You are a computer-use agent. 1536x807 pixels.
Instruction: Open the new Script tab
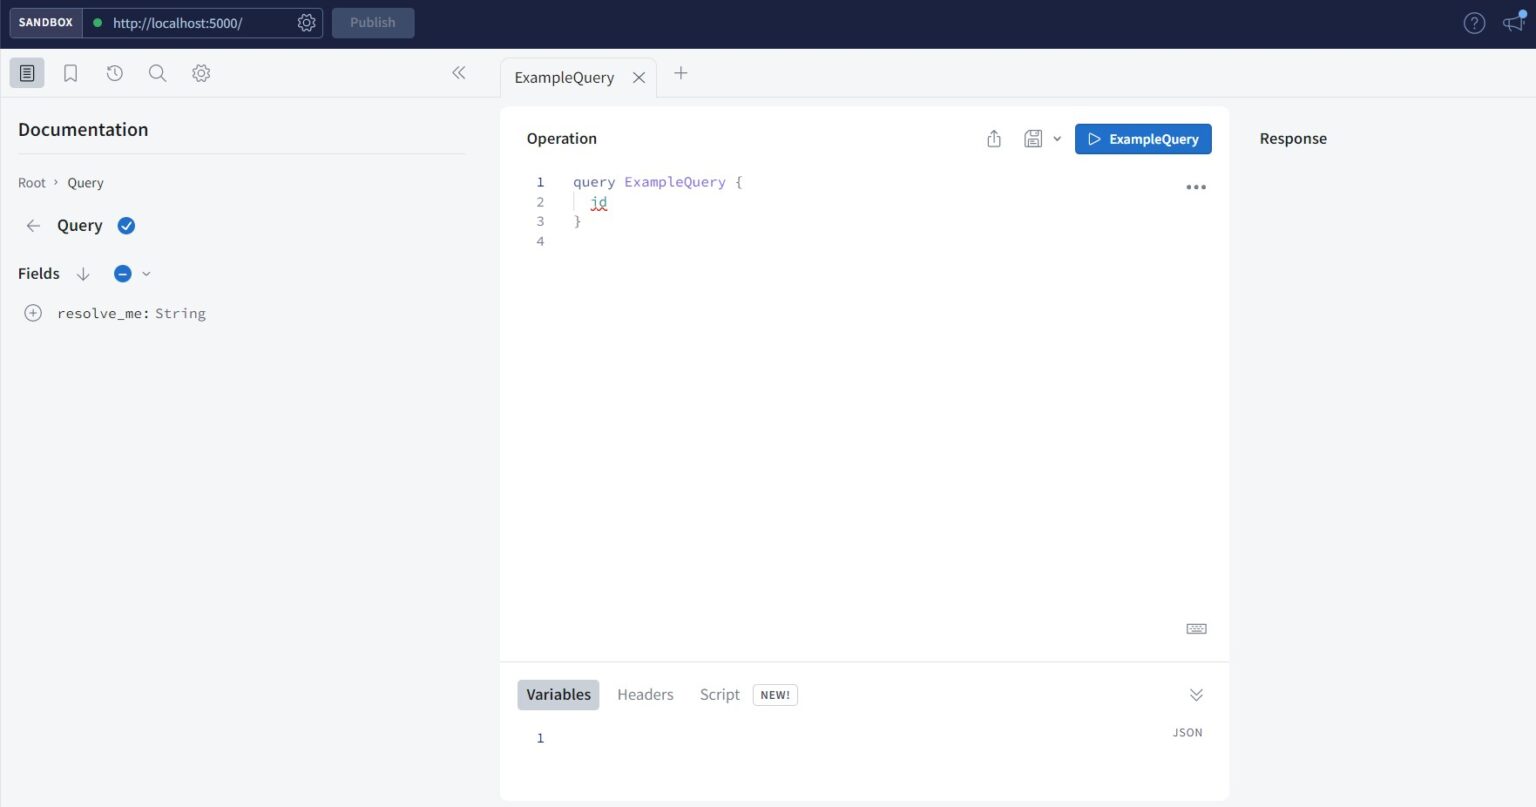click(719, 694)
